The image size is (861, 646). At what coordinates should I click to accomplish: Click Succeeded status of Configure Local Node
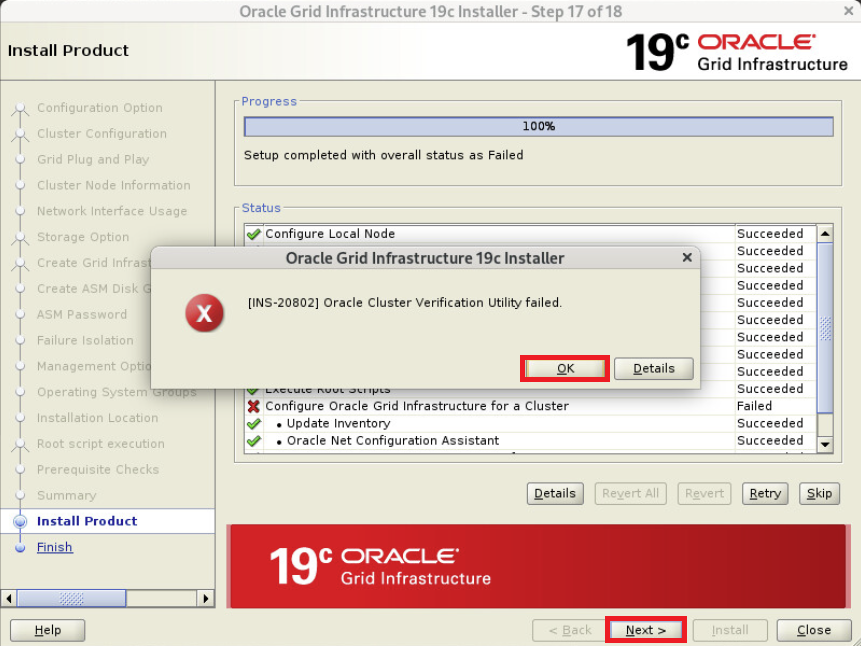pos(775,233)
